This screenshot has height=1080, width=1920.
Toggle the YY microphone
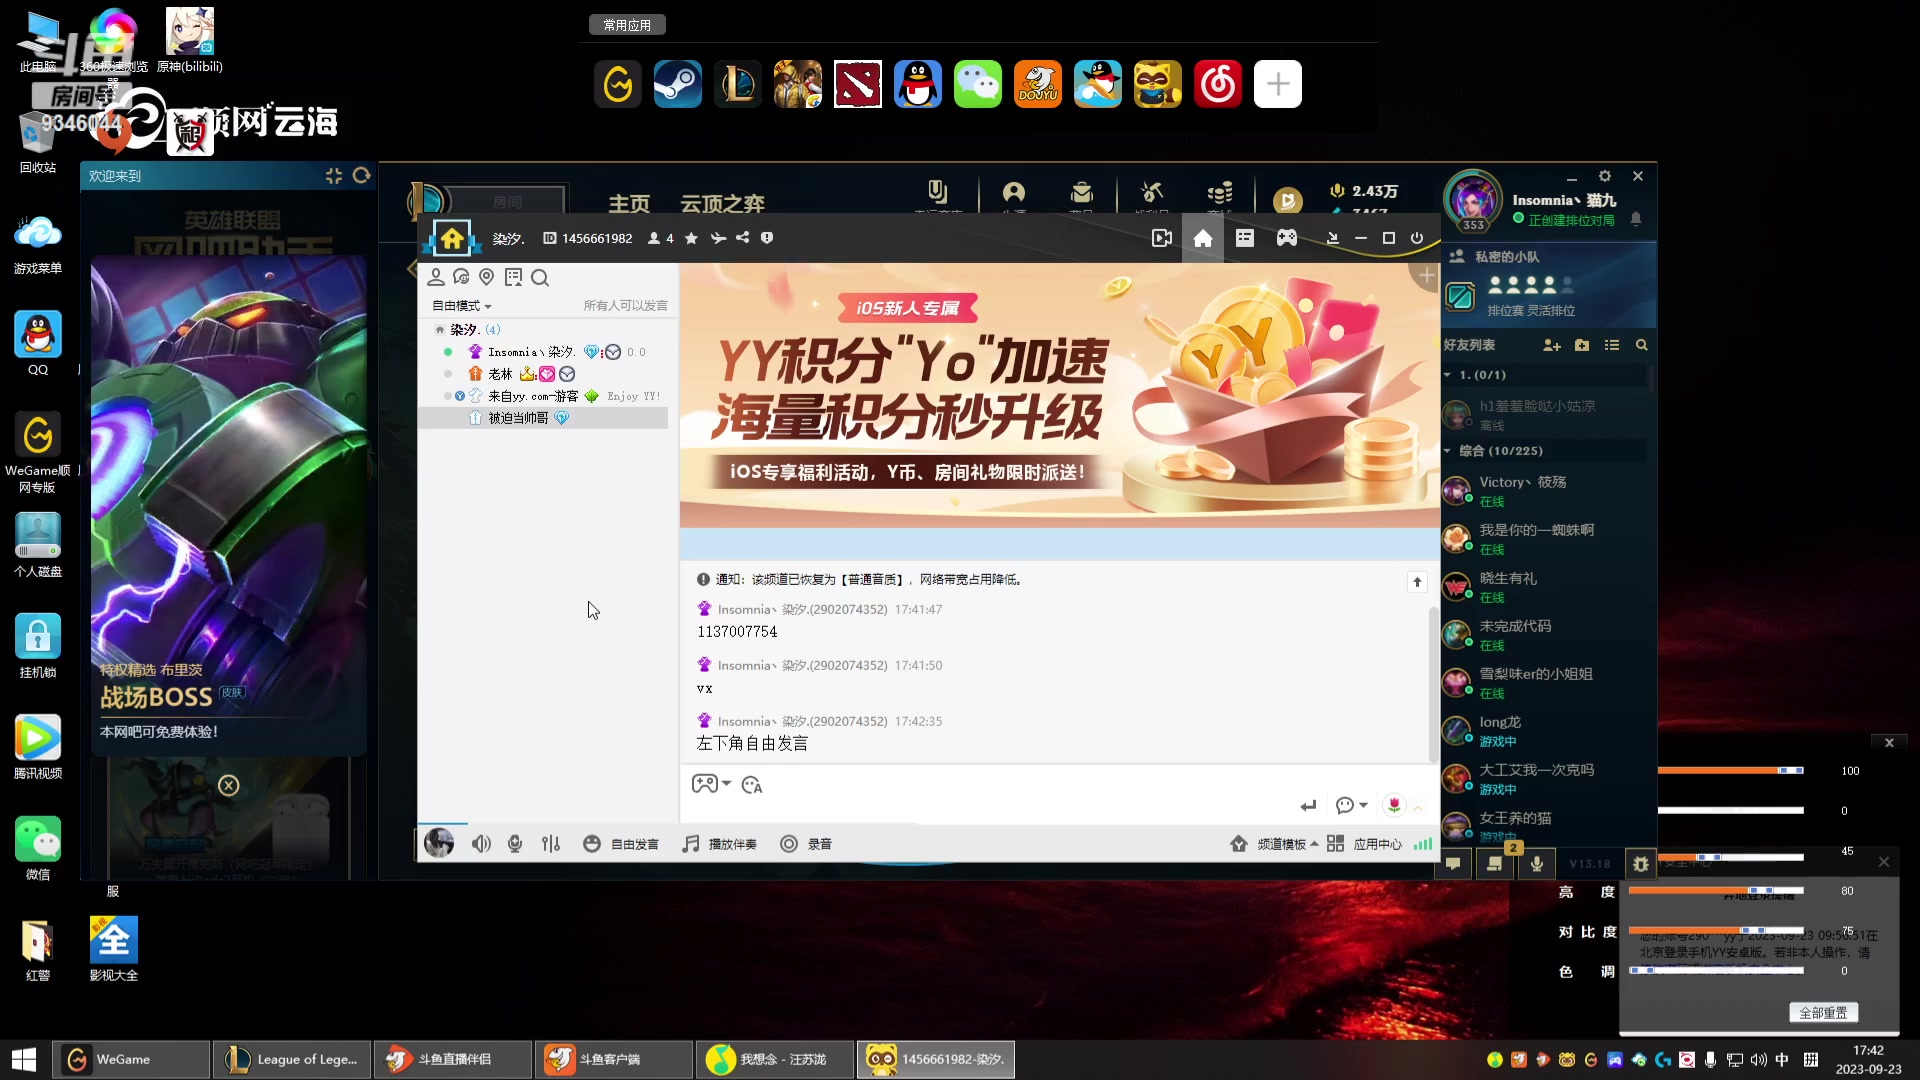tap(515, 844)
